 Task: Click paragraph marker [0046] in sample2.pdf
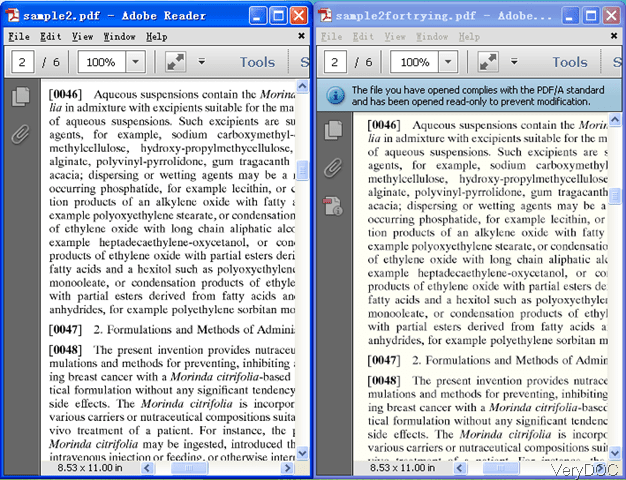pyautogui.click(x=65, y=94)
